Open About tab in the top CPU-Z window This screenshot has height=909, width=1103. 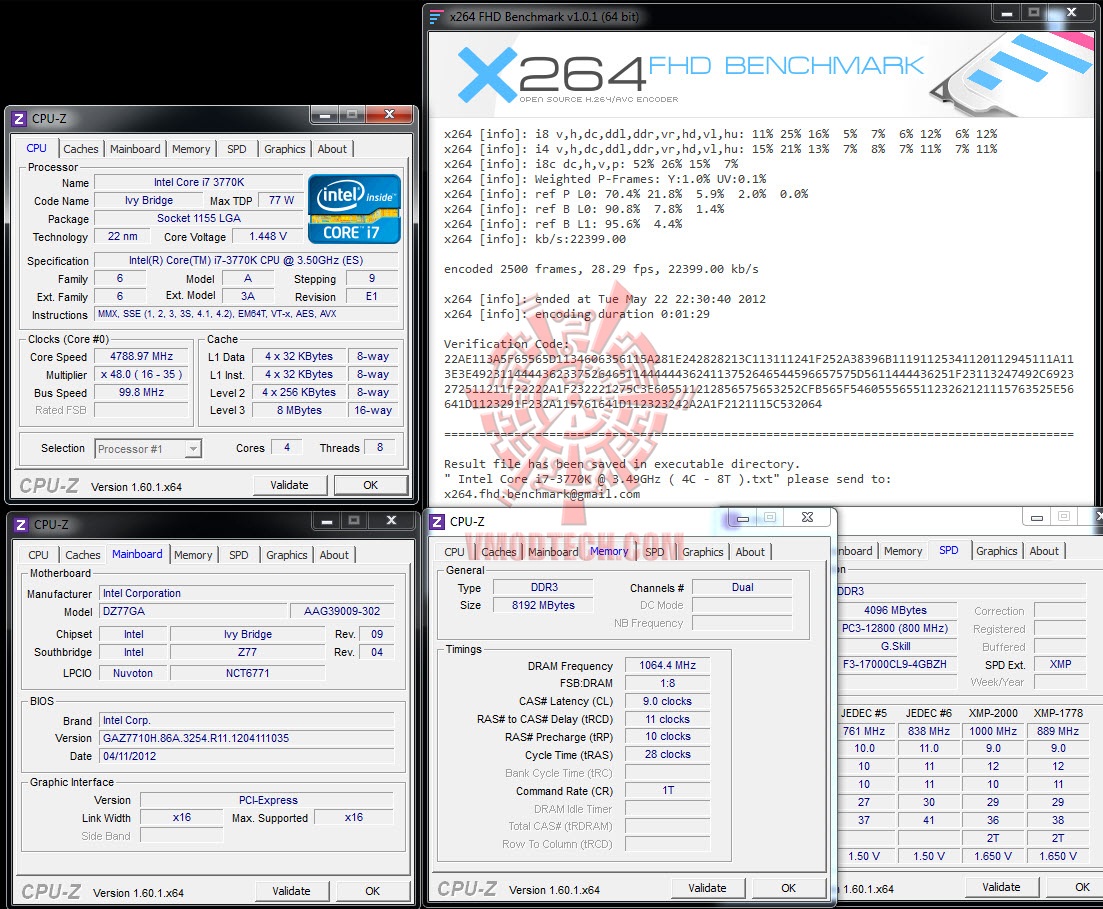[332, 149]
